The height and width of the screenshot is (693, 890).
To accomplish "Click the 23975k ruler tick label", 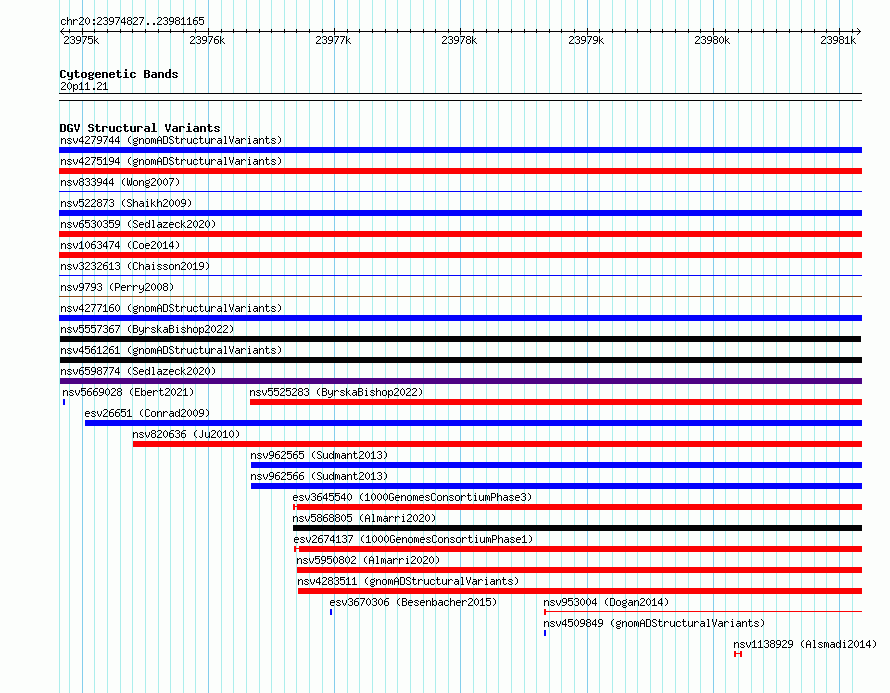I will pos(81,40).
